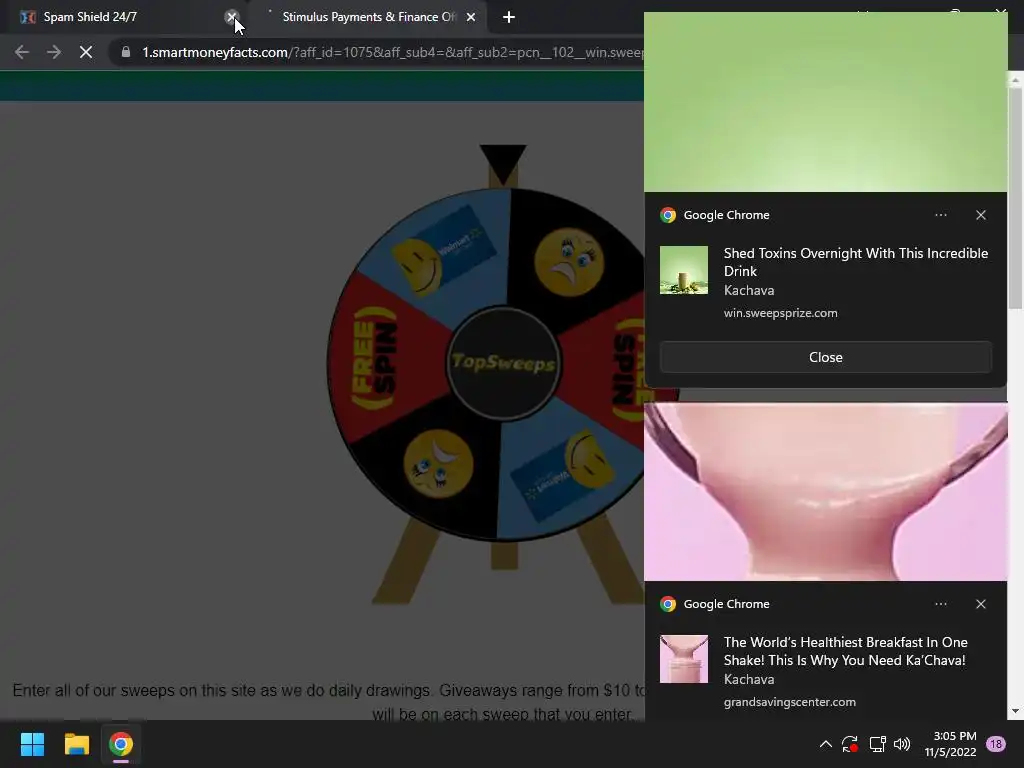Open the pink shake banner image
This screenshot has width=1024, height=768.
click(x=825, y=492)
